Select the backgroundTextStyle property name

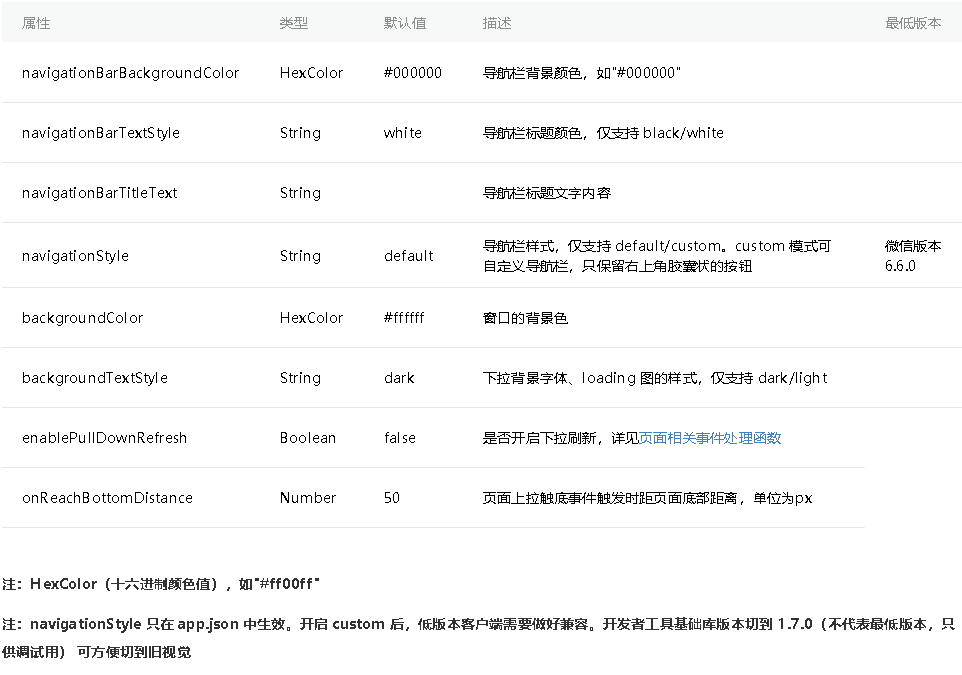tap(94, 378)
